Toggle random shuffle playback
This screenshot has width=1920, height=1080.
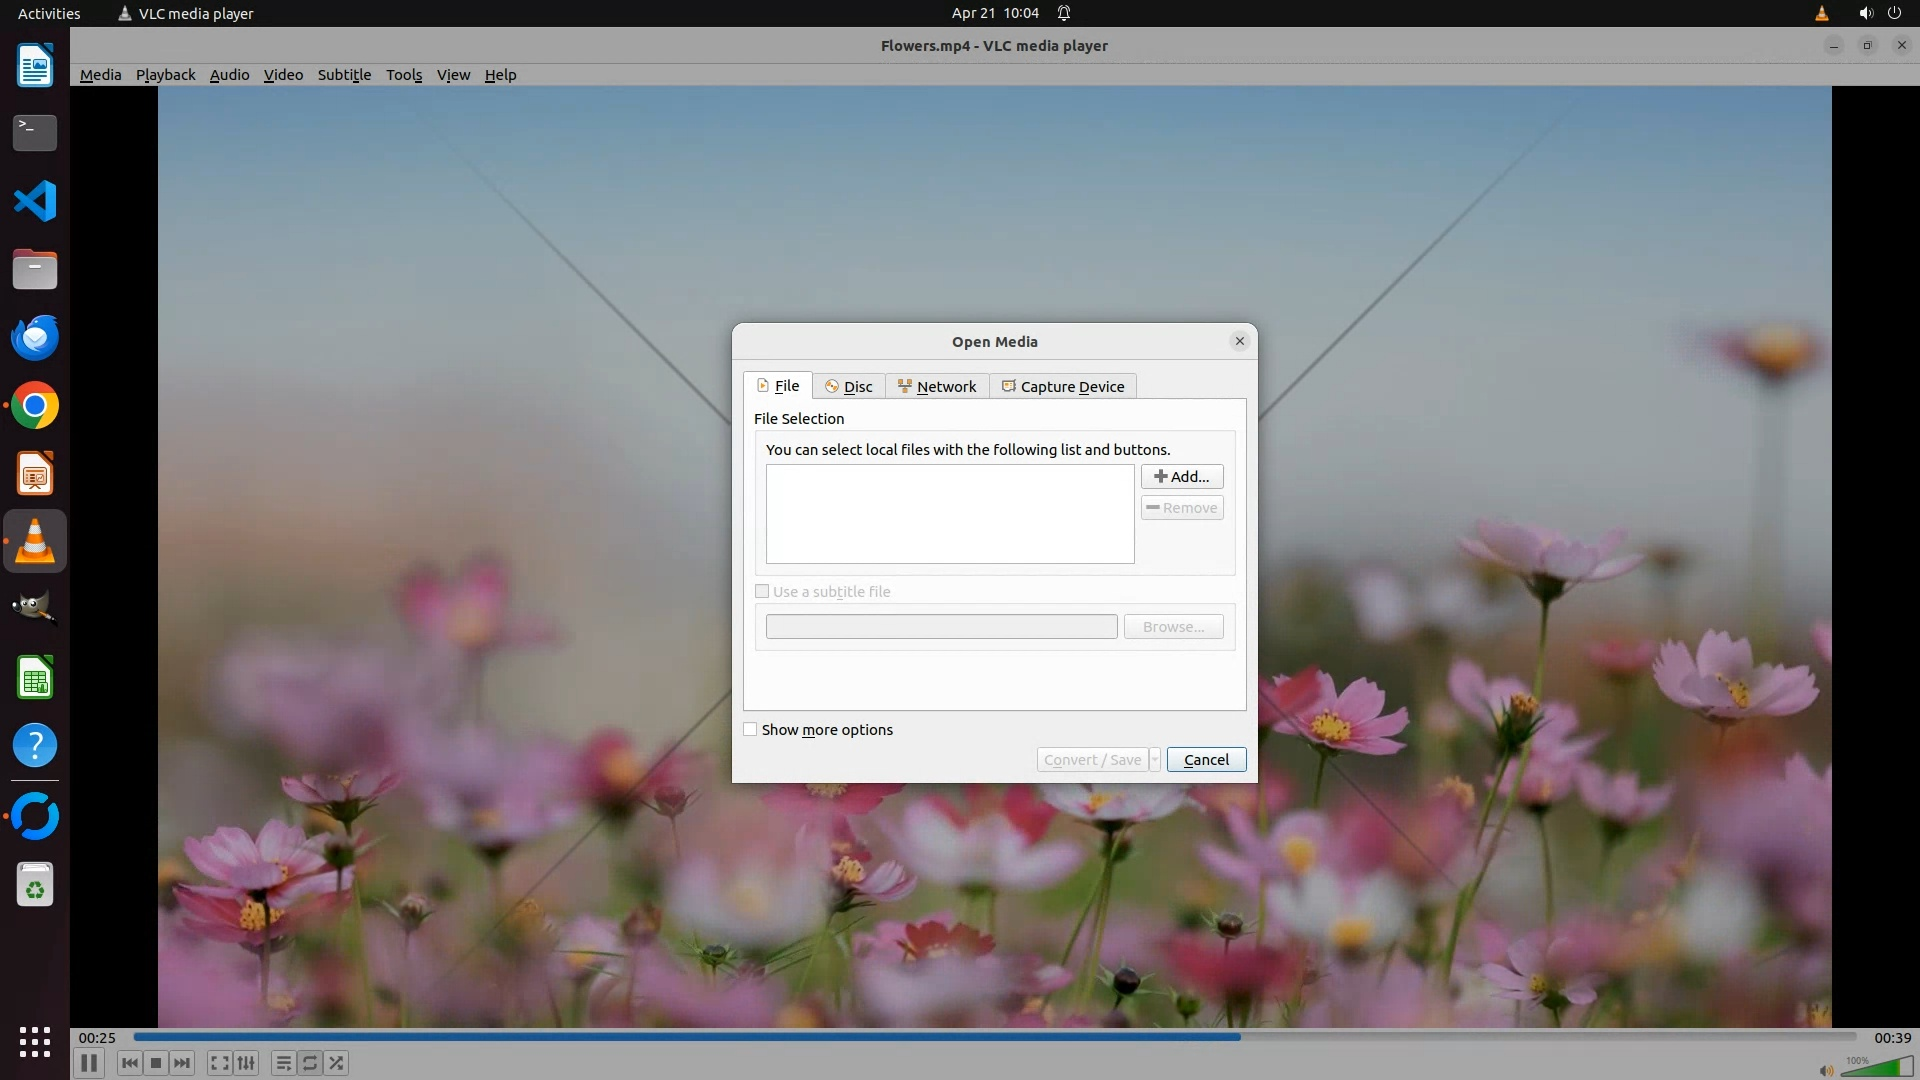(x=337, y=1063)
